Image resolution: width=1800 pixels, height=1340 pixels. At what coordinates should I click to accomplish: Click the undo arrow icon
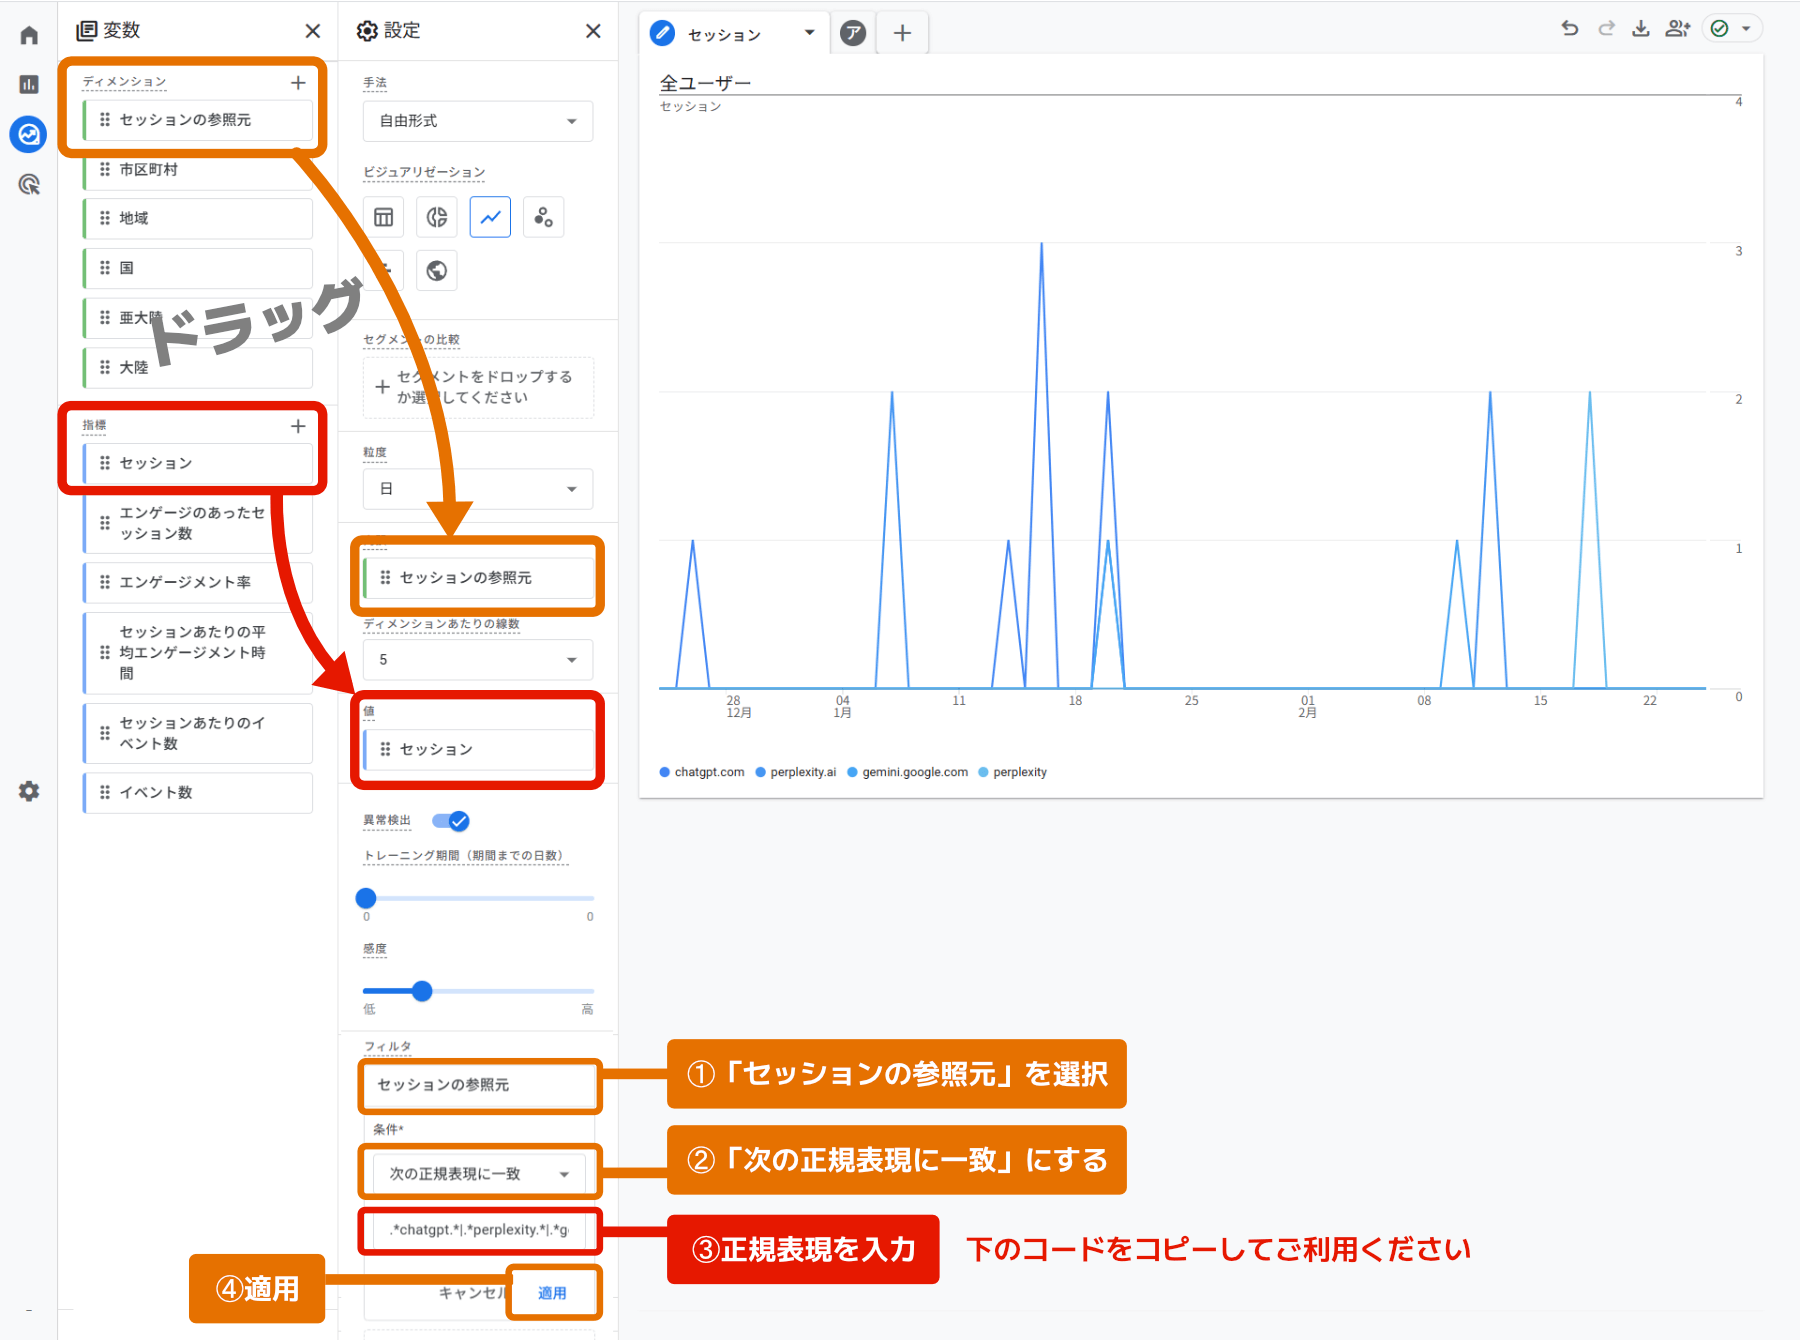(x=1570, y=29)
